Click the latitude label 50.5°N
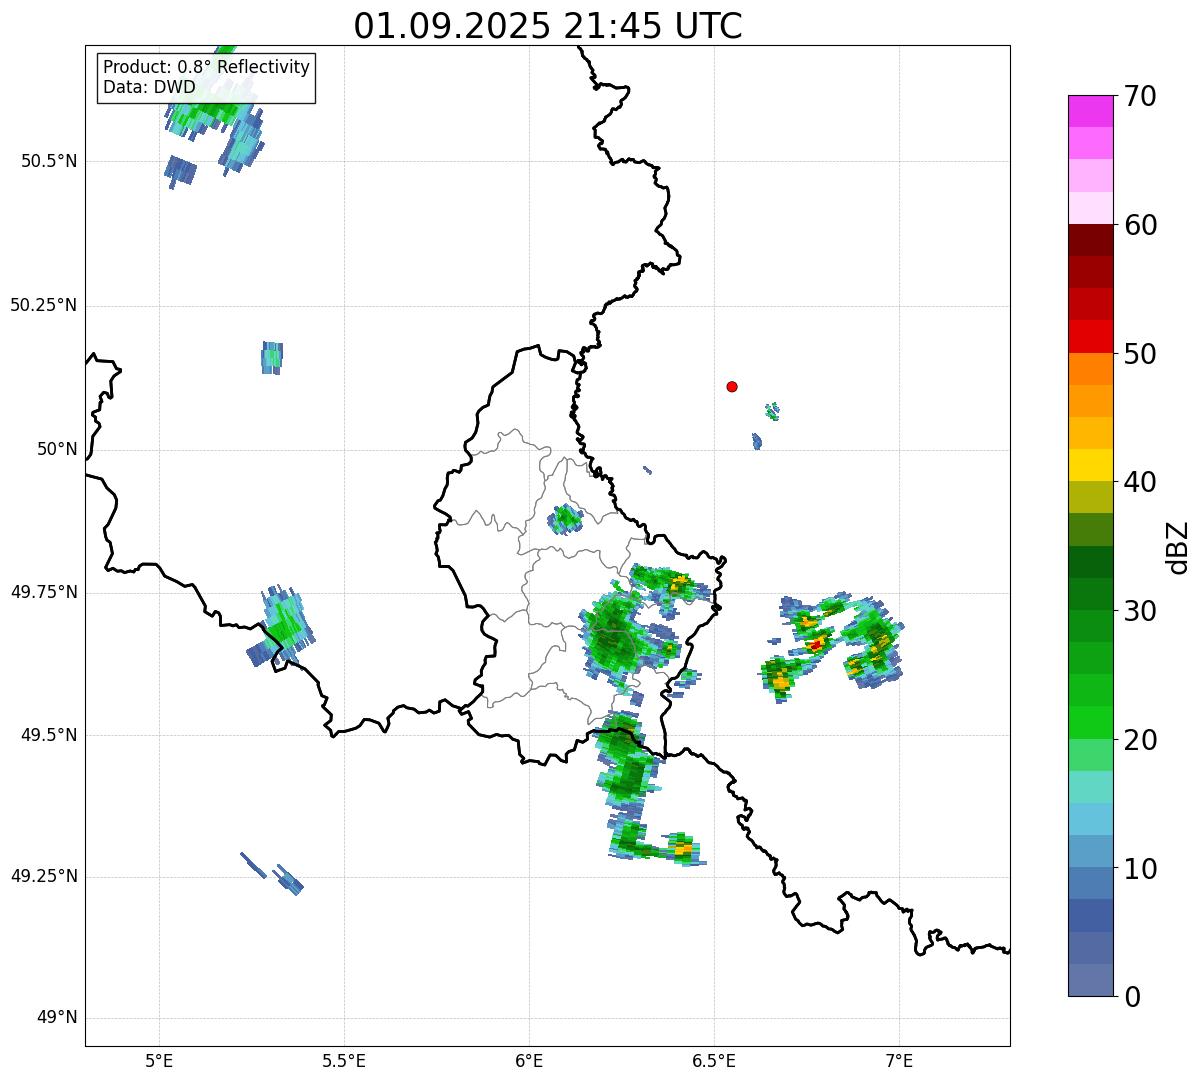Viewport: 1202px width, 1081px height. click(43, 162)
